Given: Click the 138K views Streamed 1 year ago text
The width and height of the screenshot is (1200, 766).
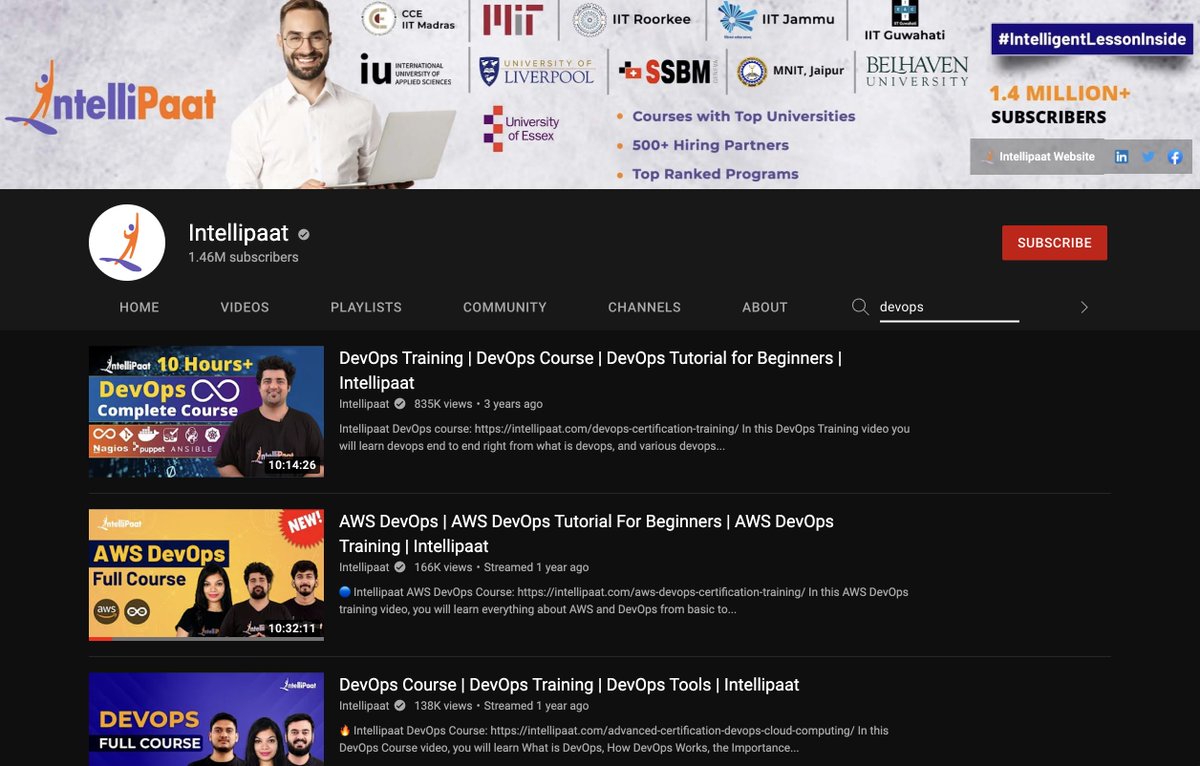Looking at the screenshot, I should (x=501, y=706).
